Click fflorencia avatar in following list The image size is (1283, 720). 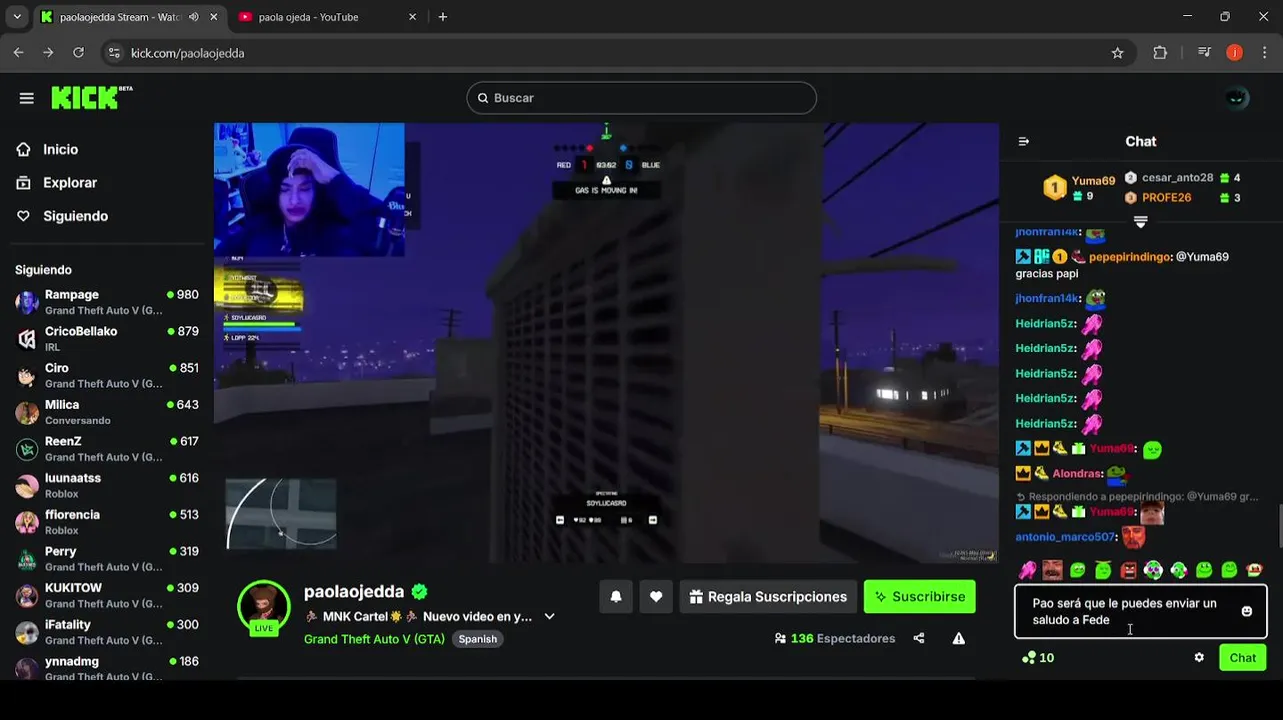(27, 522)
